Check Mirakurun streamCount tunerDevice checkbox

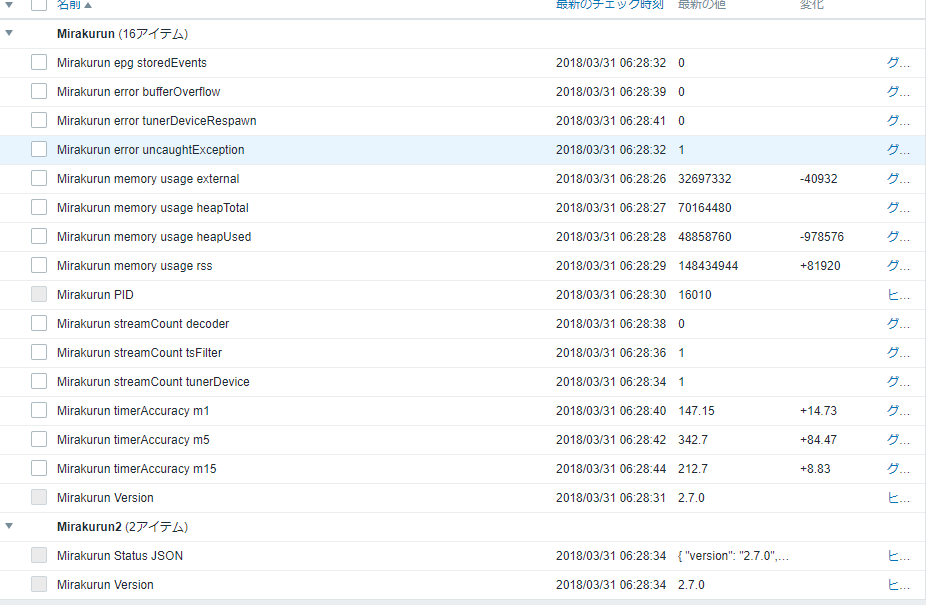pos(39,380)
